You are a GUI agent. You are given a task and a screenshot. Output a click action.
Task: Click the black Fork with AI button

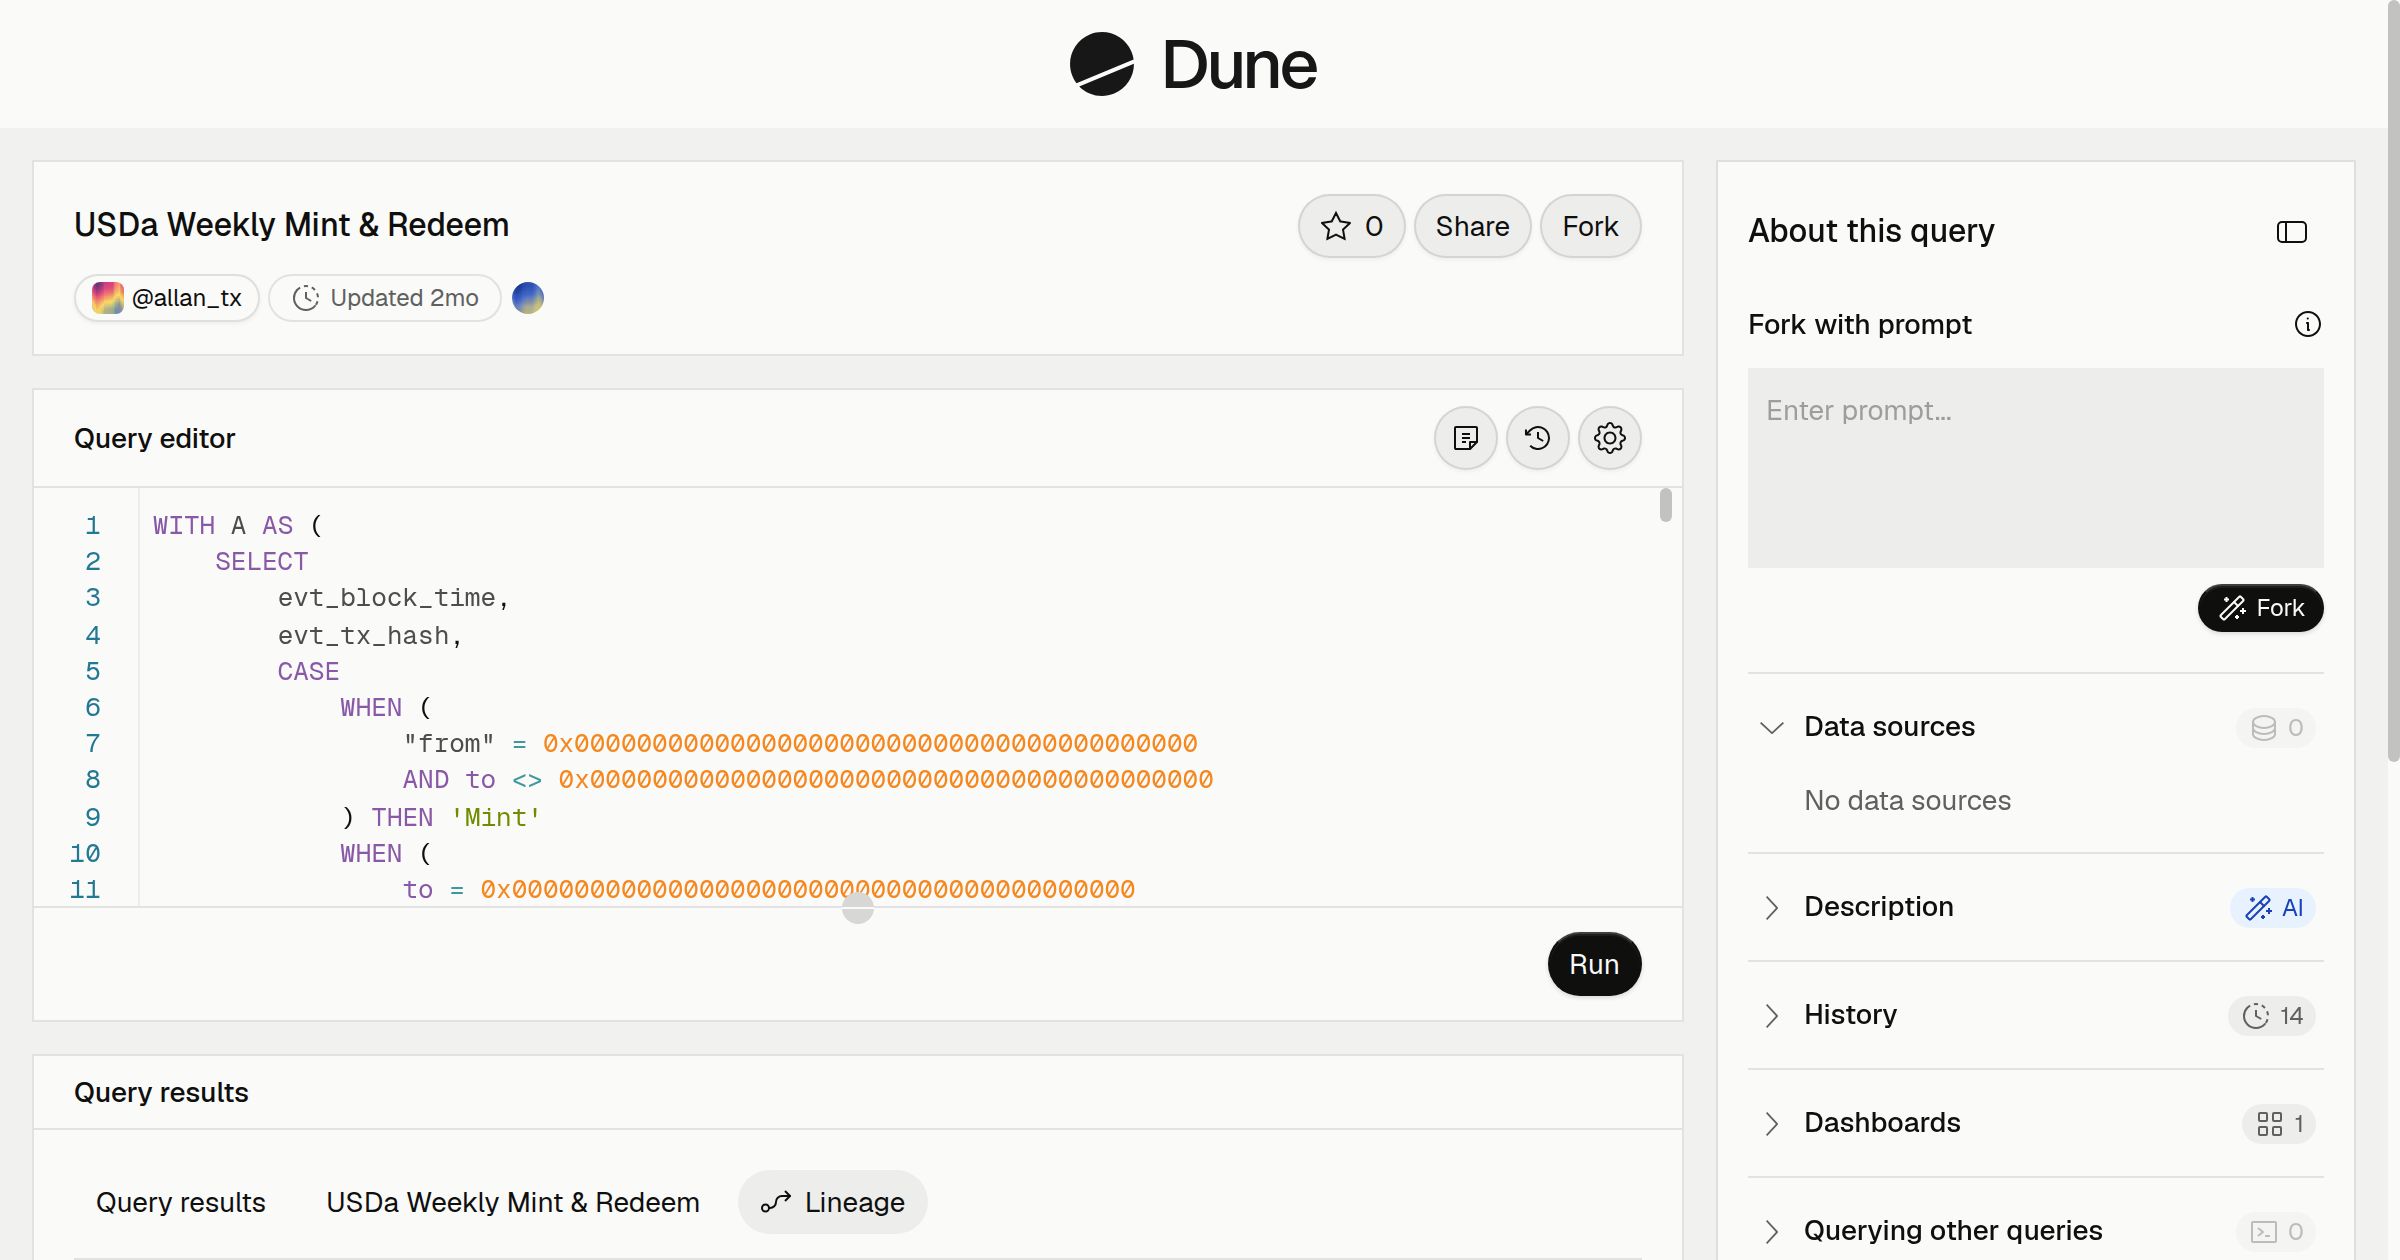[2261, 608]
